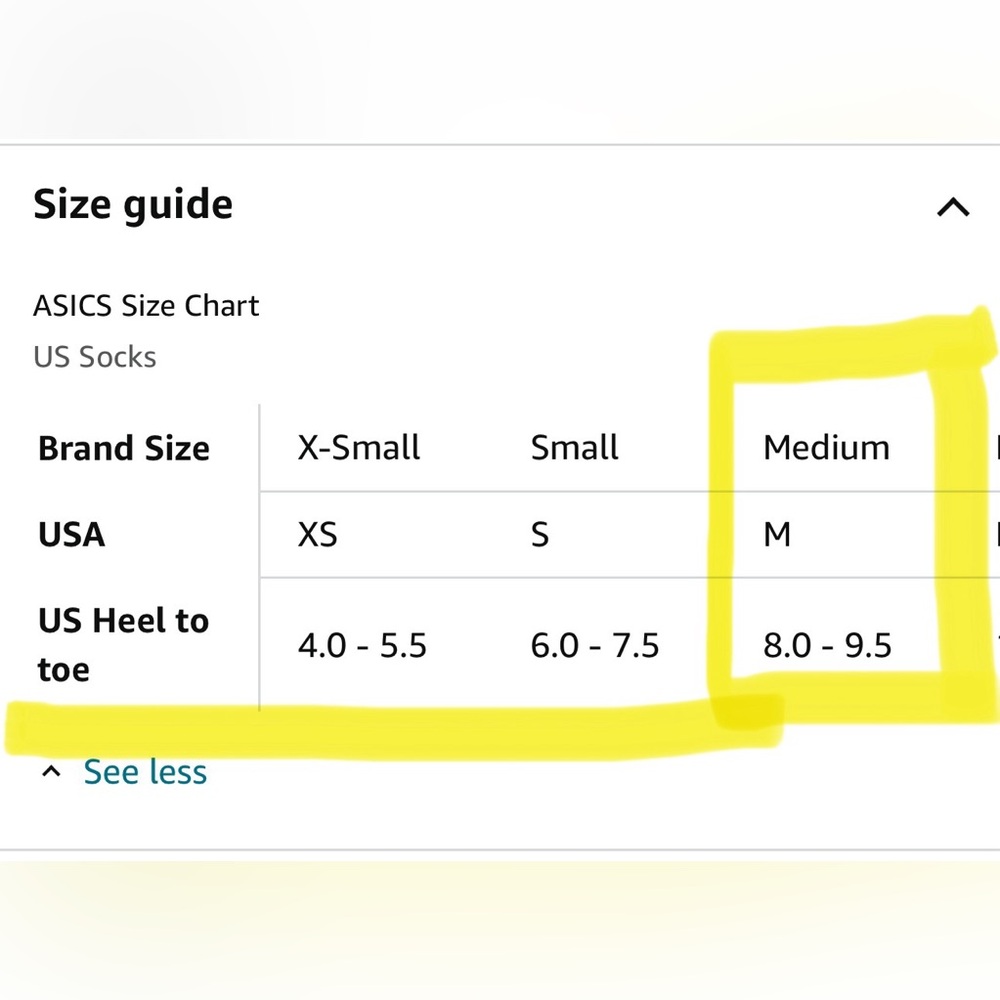The height and width of the screenshot is (1000, 1000).
Task: Click the 4.0 - 5.5 range cell
Action: point(362,645)
